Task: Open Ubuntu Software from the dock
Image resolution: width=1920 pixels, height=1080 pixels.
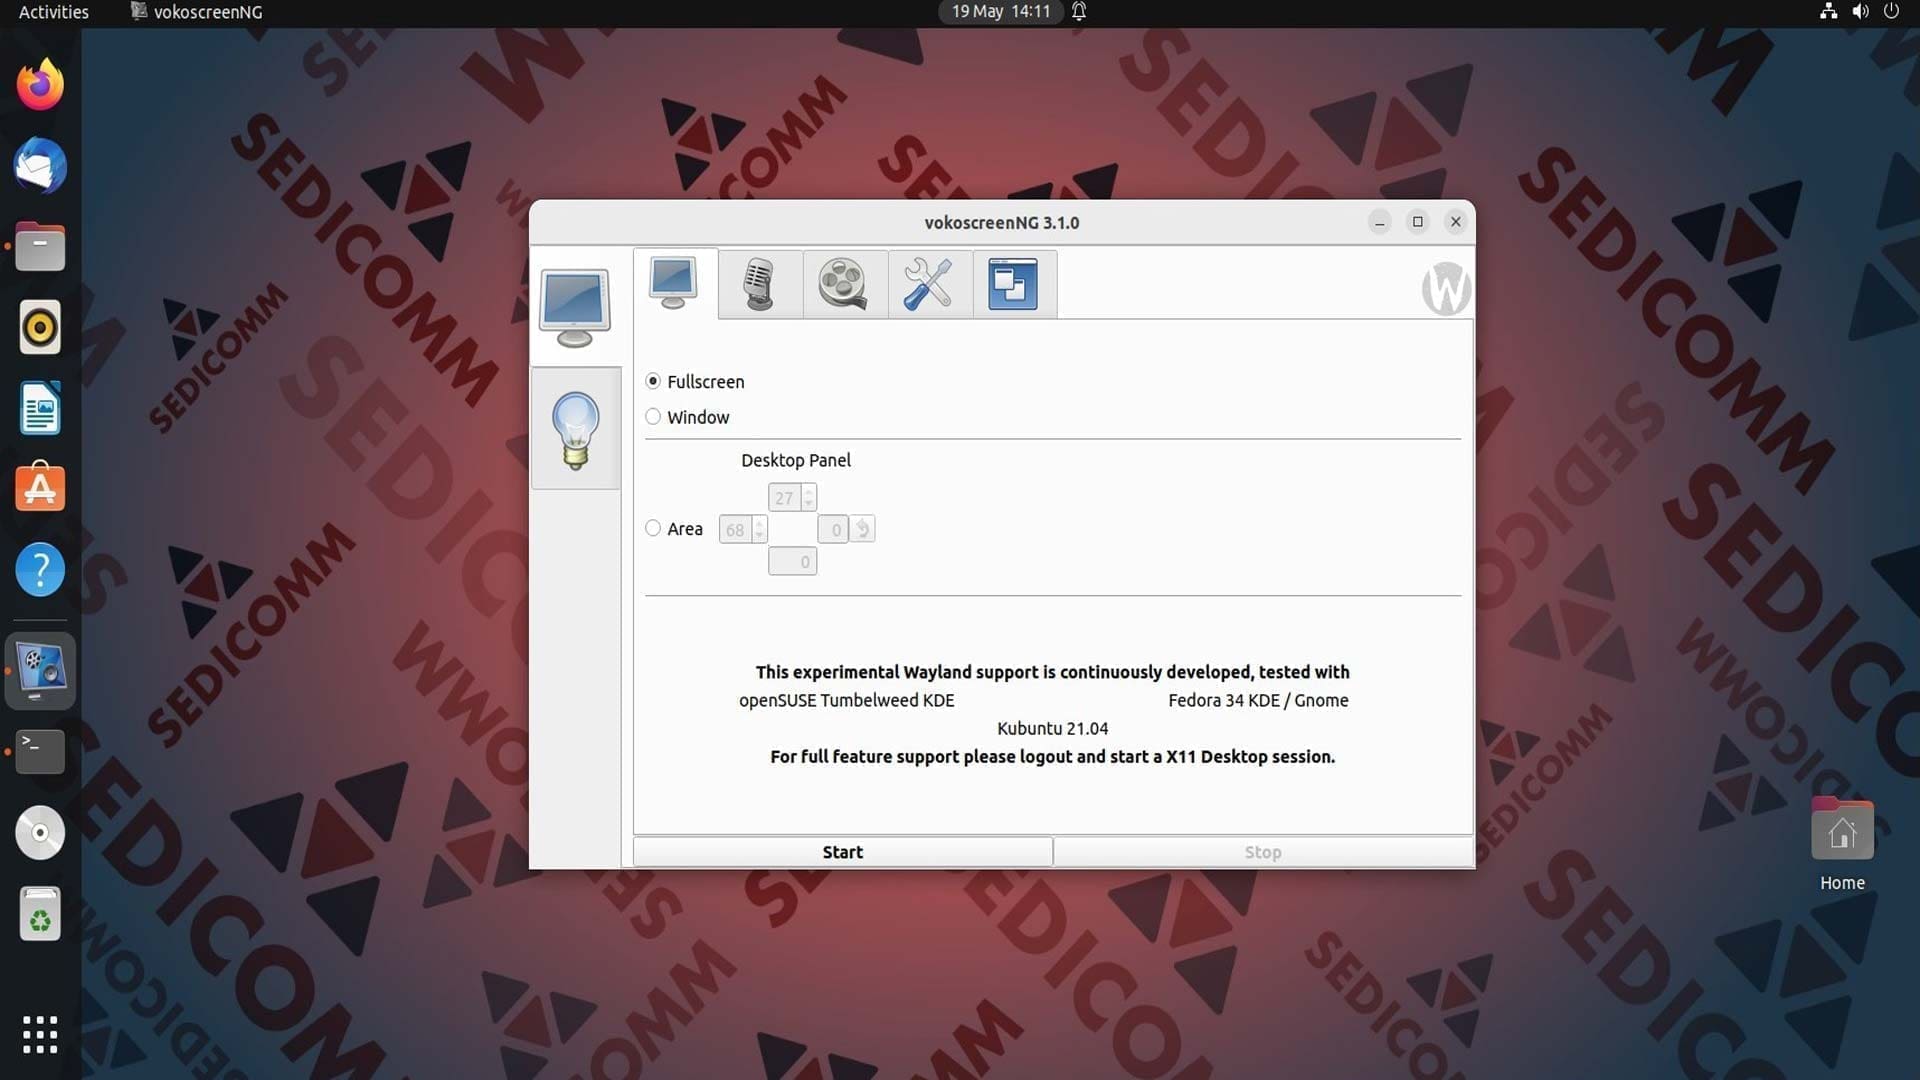Action: pyautogui.click(x=40, y=488)
